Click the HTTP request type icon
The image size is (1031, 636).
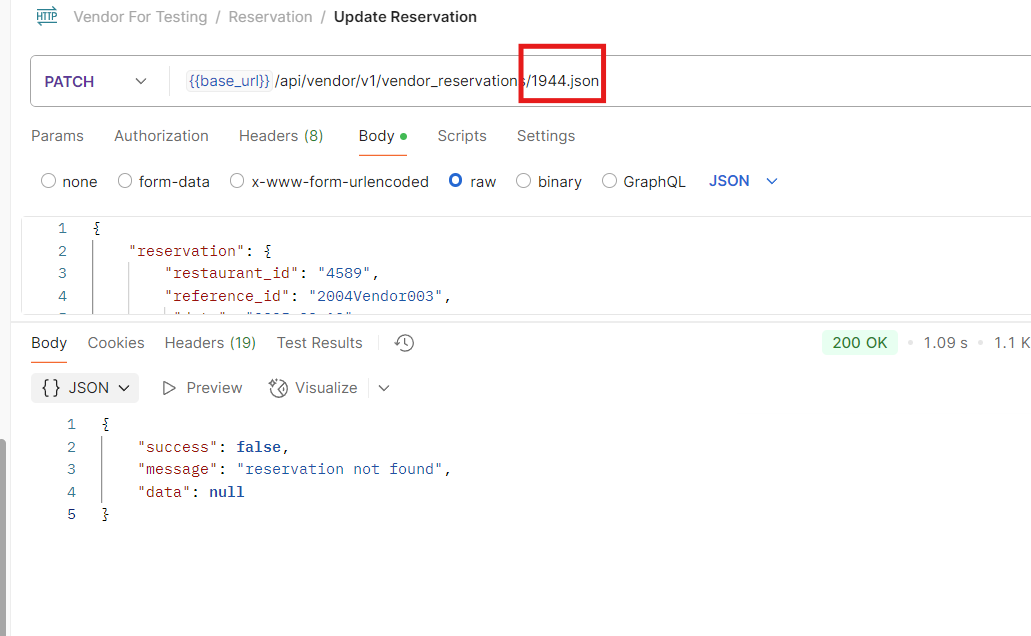46,16
